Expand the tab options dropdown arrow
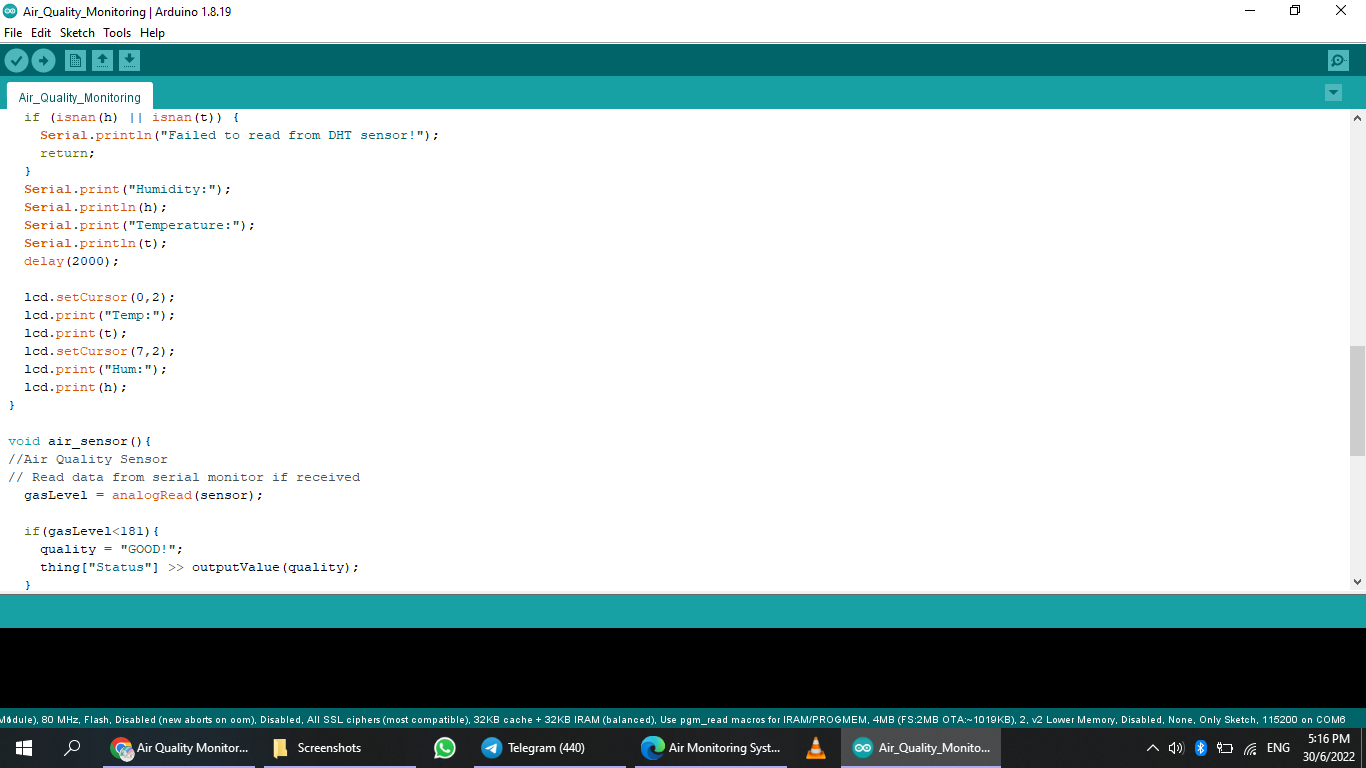The width and height of the screenshot is (1366, 768). [1333, 93]
